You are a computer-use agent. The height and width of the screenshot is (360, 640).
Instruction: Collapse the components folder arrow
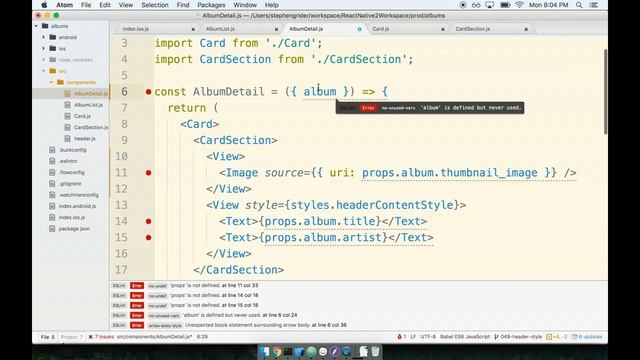click(51, 82)
